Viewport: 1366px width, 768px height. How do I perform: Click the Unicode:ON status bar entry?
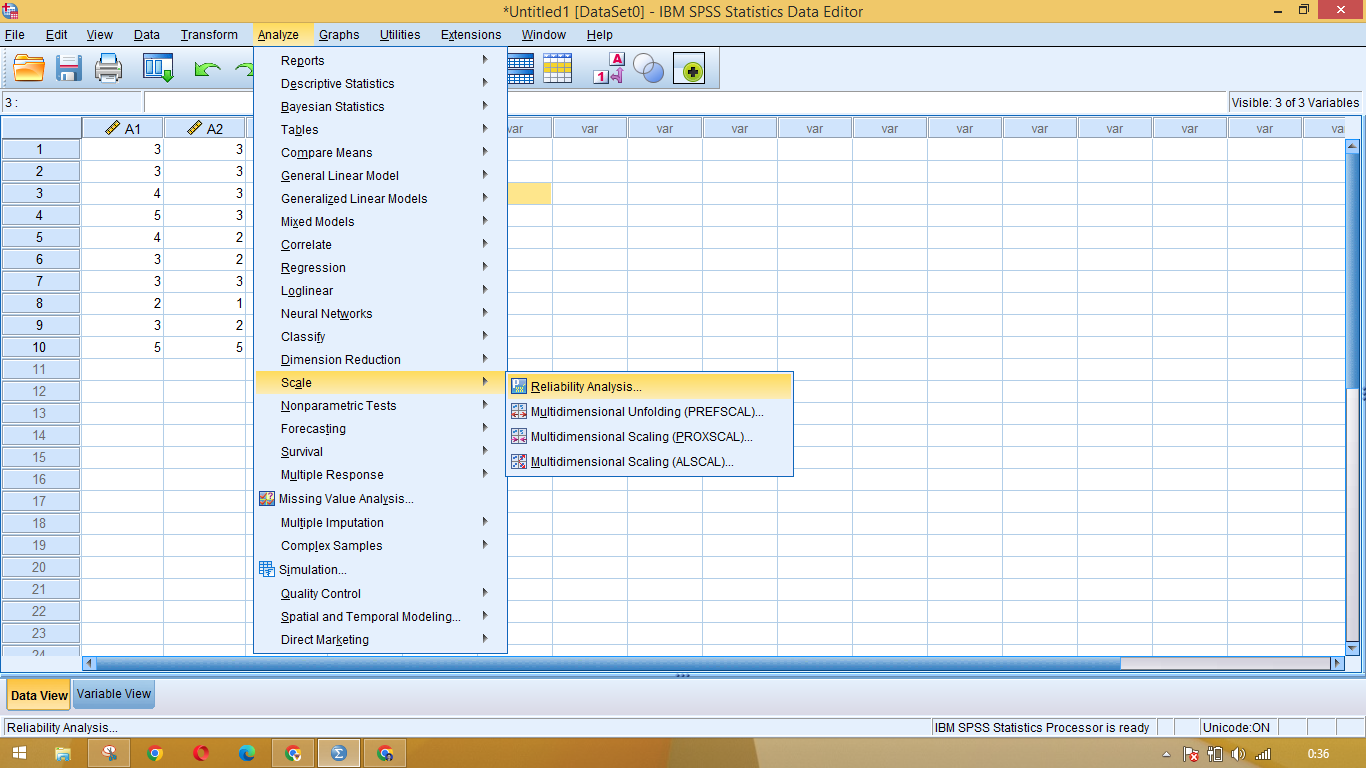tap(1236, 727)
